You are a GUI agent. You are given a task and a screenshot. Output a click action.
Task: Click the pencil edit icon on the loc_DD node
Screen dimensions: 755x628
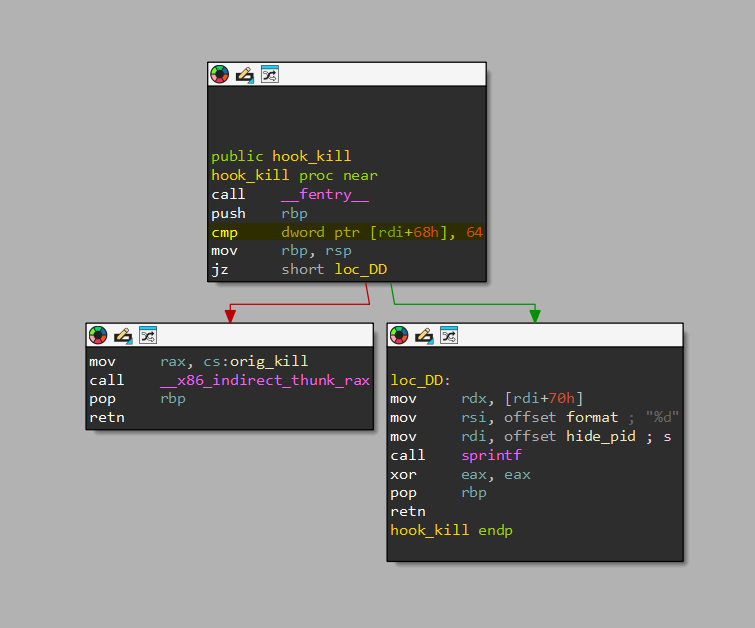click(424, 335)
